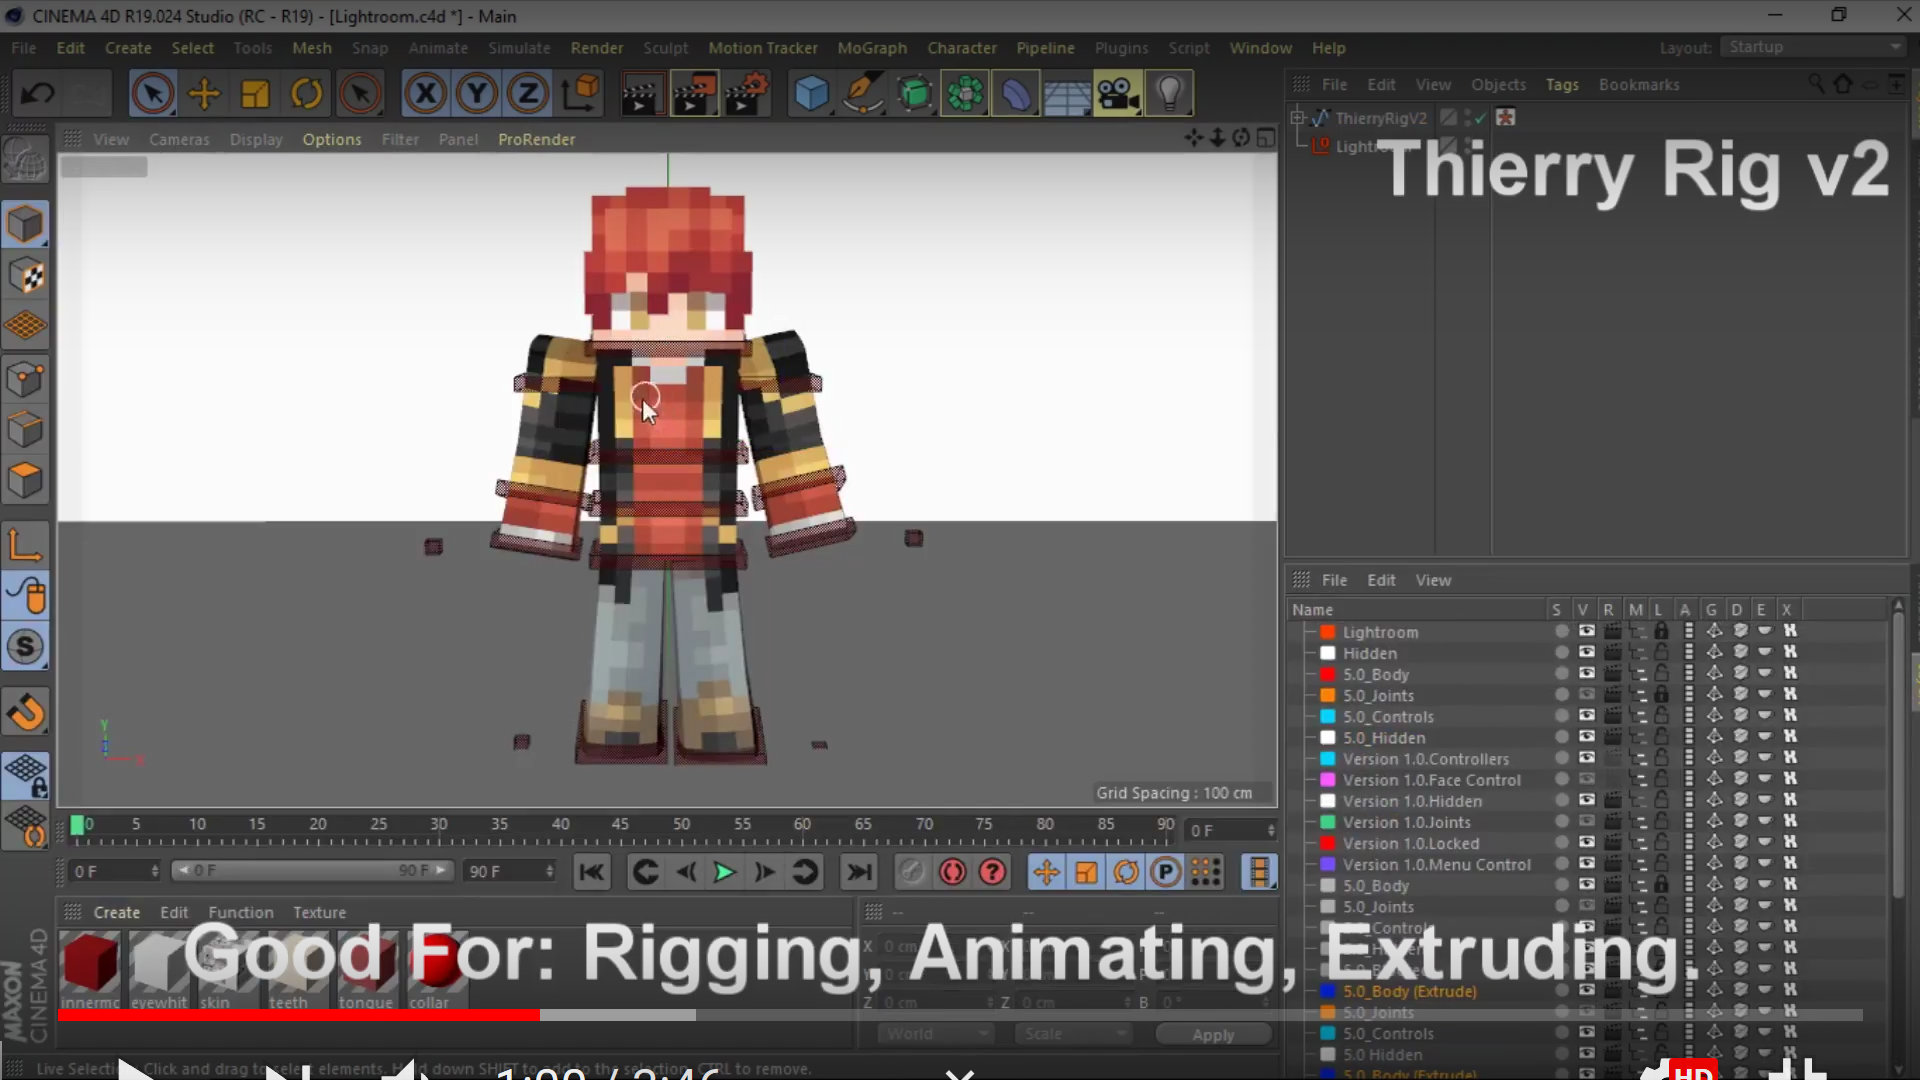Image resolution: width=1920 pixels, height=1080 pixels.
Task: Toggle X axis lock
Action: click(x=426, y=94)
